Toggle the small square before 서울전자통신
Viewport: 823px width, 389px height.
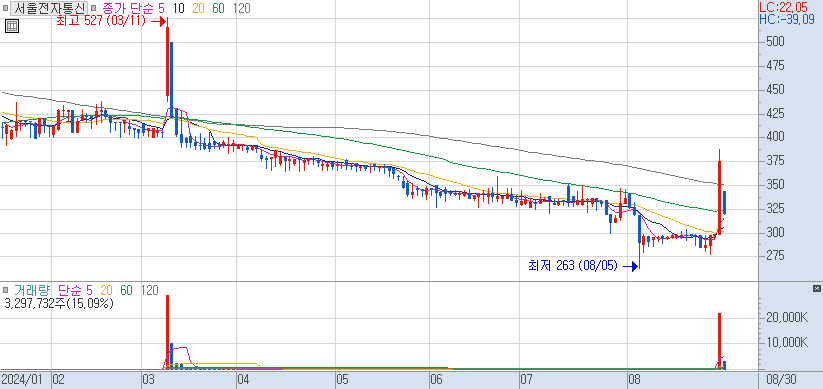point(5,8)
